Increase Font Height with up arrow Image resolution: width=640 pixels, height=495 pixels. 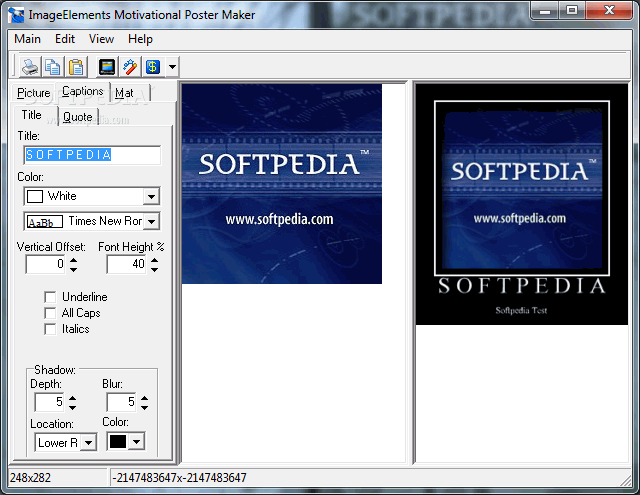154,260
